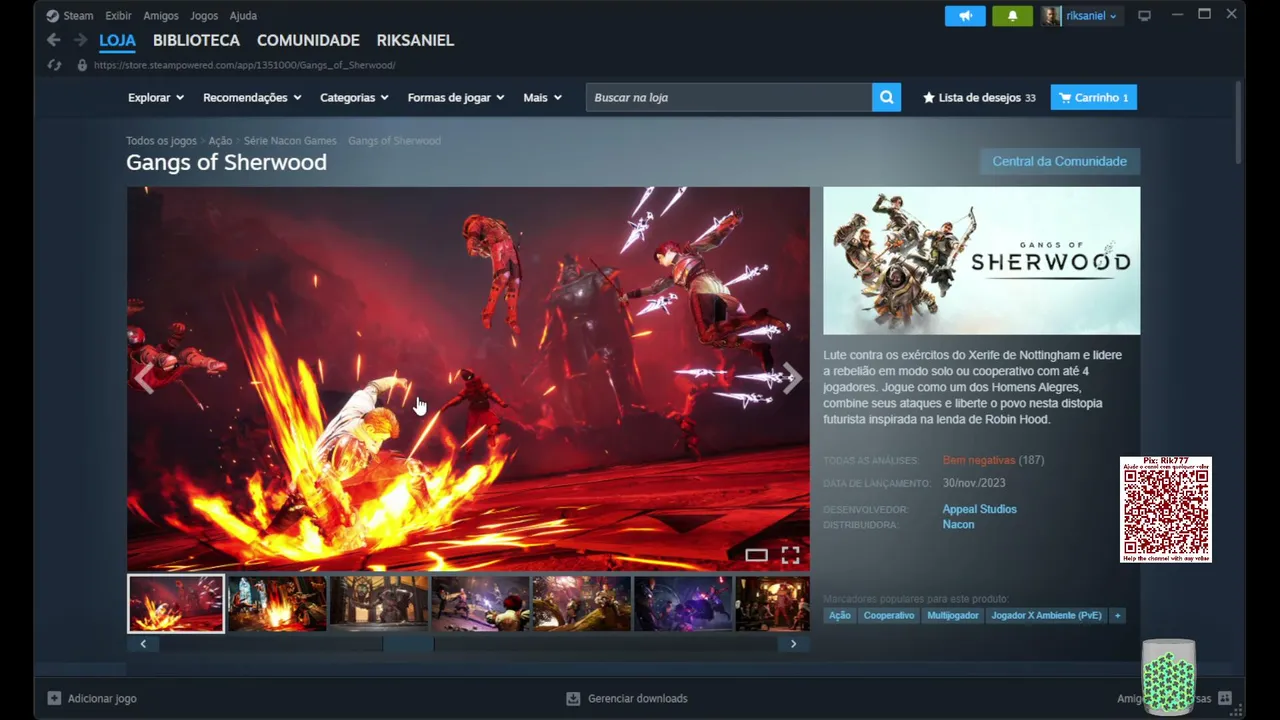Go back with the back arrow

pos(54,40)
